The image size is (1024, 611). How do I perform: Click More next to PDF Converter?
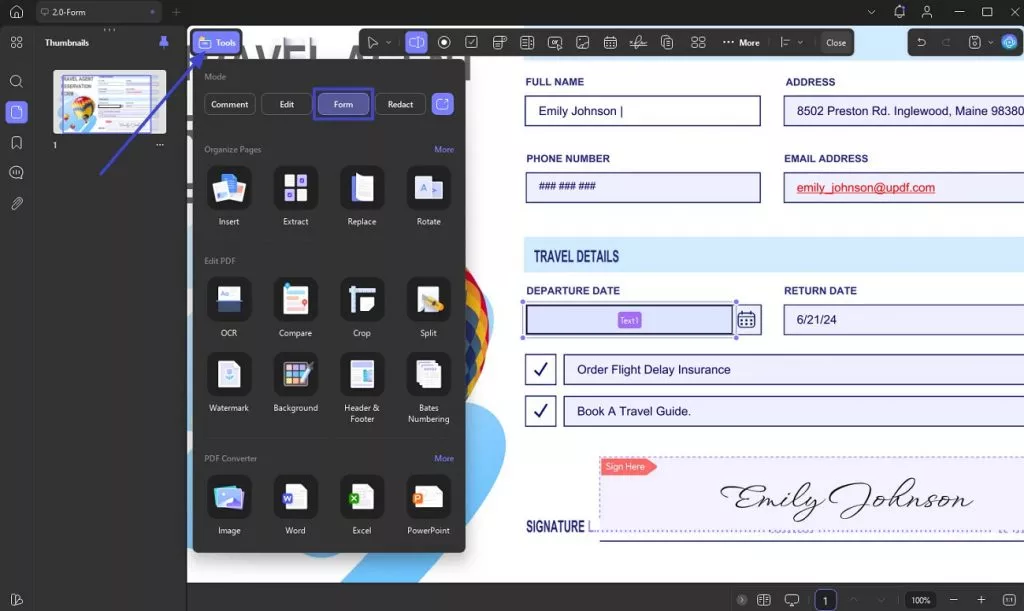click(x=443, y=458)
